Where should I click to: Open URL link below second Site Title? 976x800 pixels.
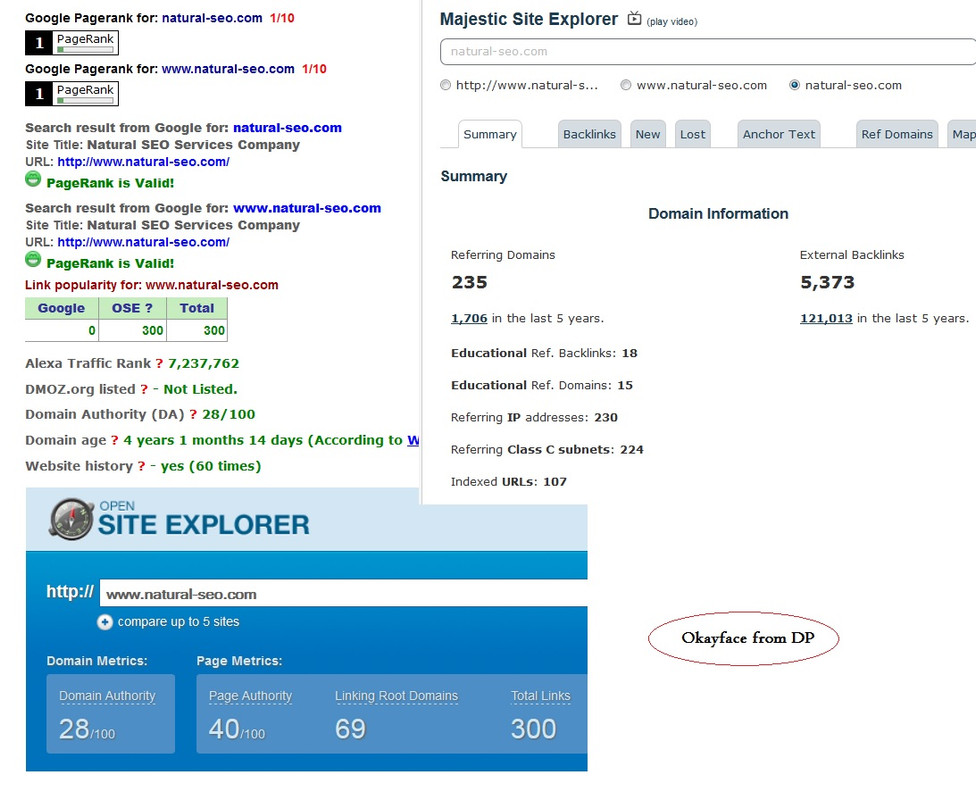coord(144,242)
